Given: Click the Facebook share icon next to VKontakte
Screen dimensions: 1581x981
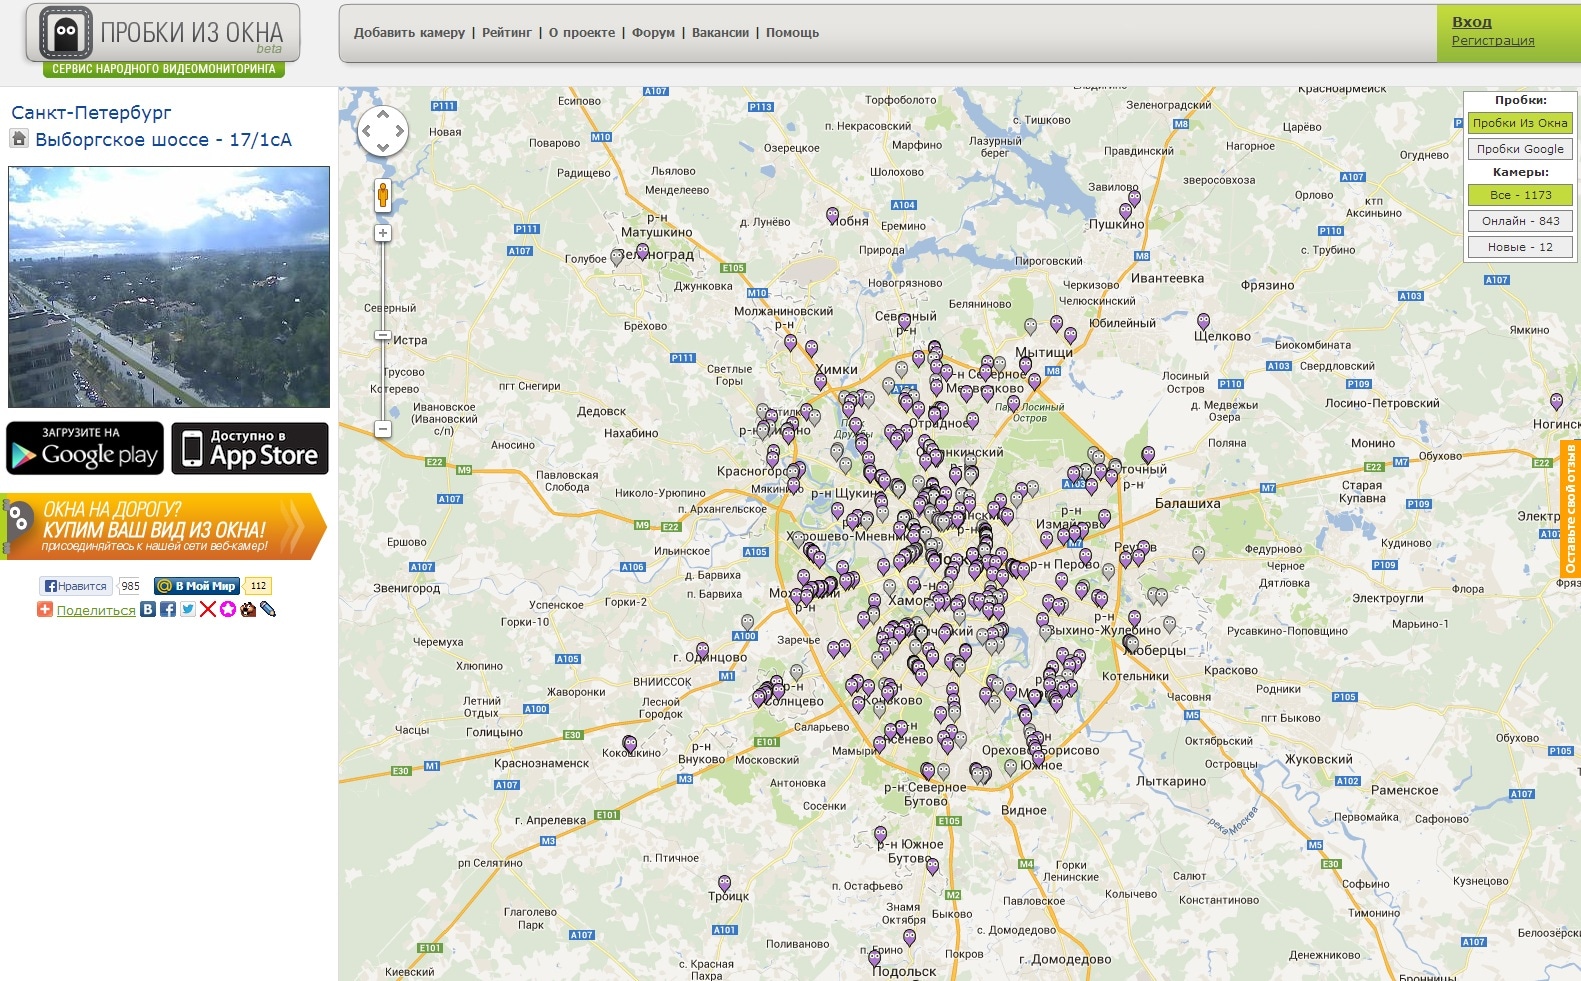Looking at the screenshot, I should click(x=168, y=609).
